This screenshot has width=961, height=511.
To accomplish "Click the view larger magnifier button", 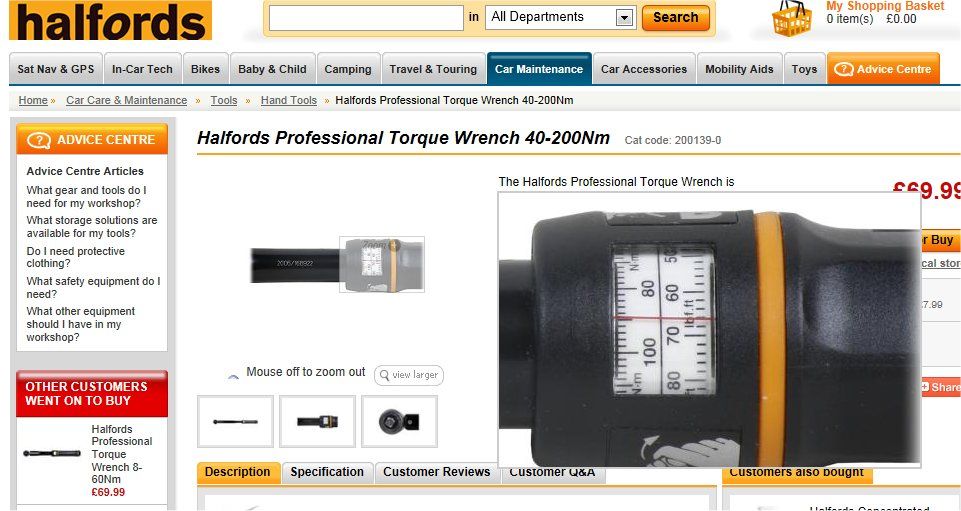I will 409,375.
